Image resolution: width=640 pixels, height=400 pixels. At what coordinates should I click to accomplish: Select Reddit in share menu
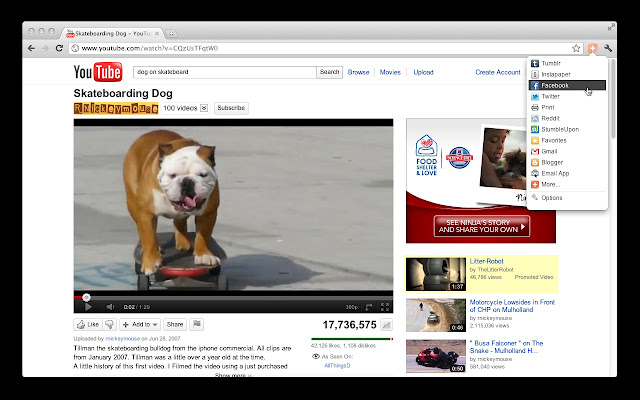567,118
